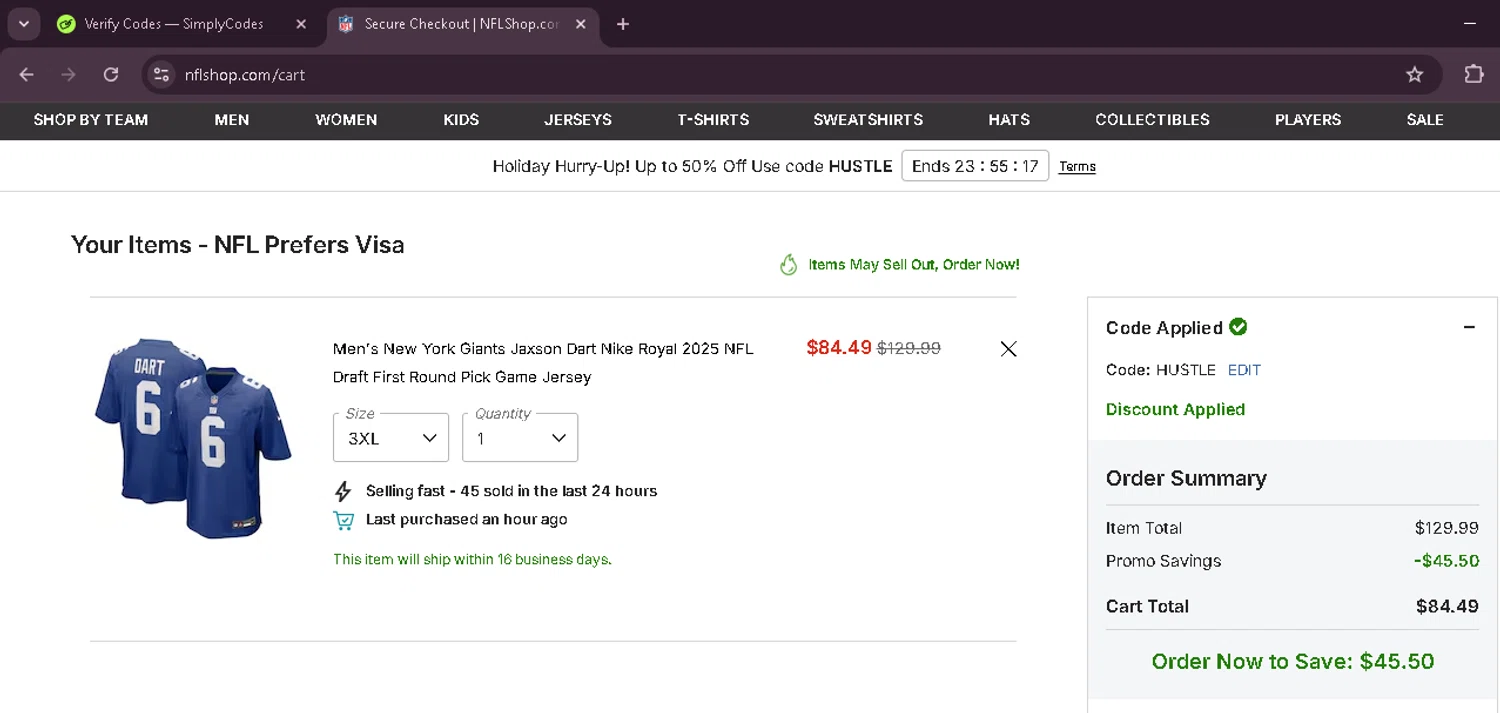Click the Promo Savings -$45.50 amount
1500x713 pixels.
tap(1446, 561)
